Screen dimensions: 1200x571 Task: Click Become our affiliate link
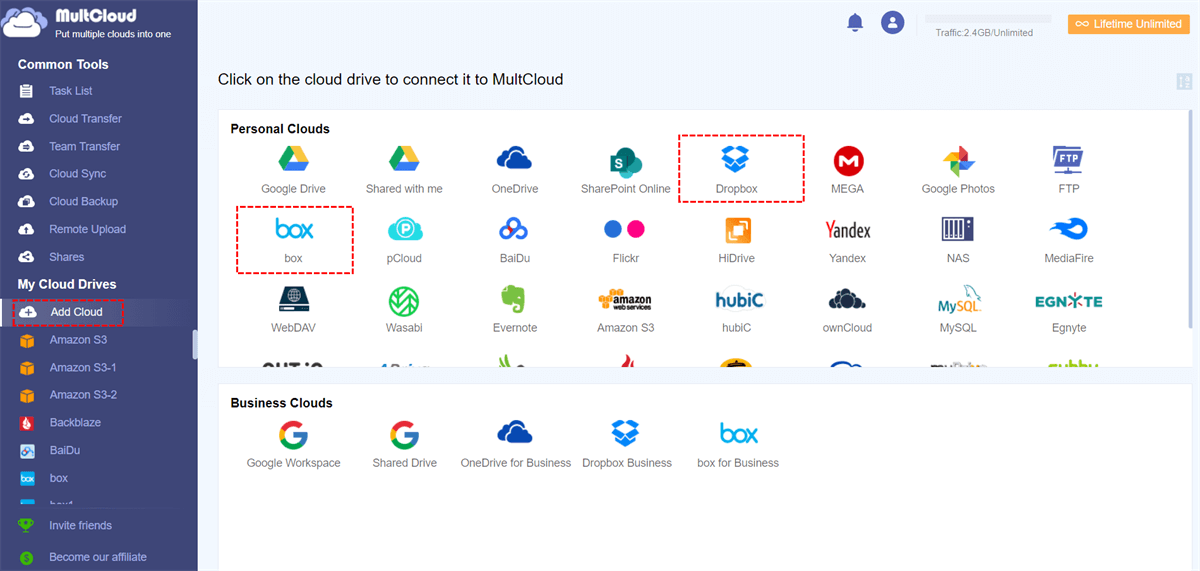click(98, 557)
